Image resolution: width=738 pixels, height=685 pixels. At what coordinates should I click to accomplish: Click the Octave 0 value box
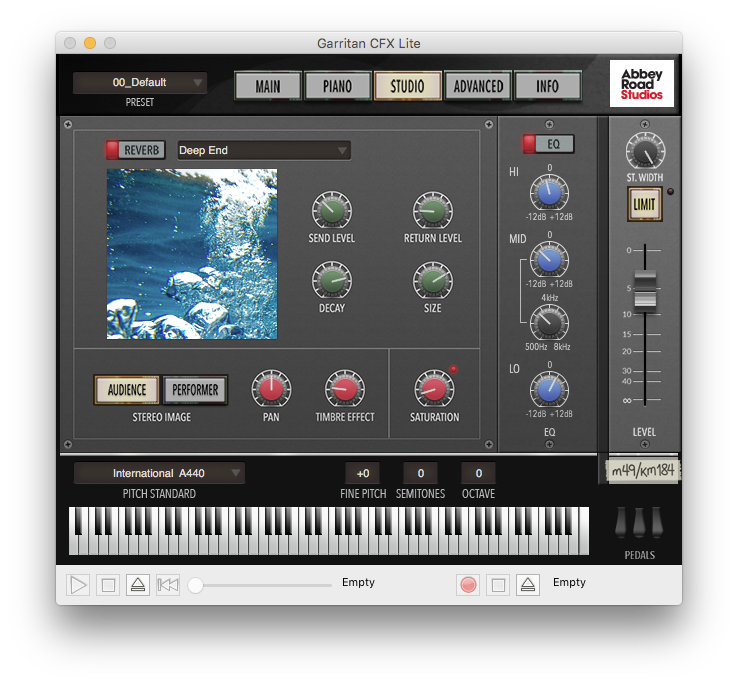[478, 473]
